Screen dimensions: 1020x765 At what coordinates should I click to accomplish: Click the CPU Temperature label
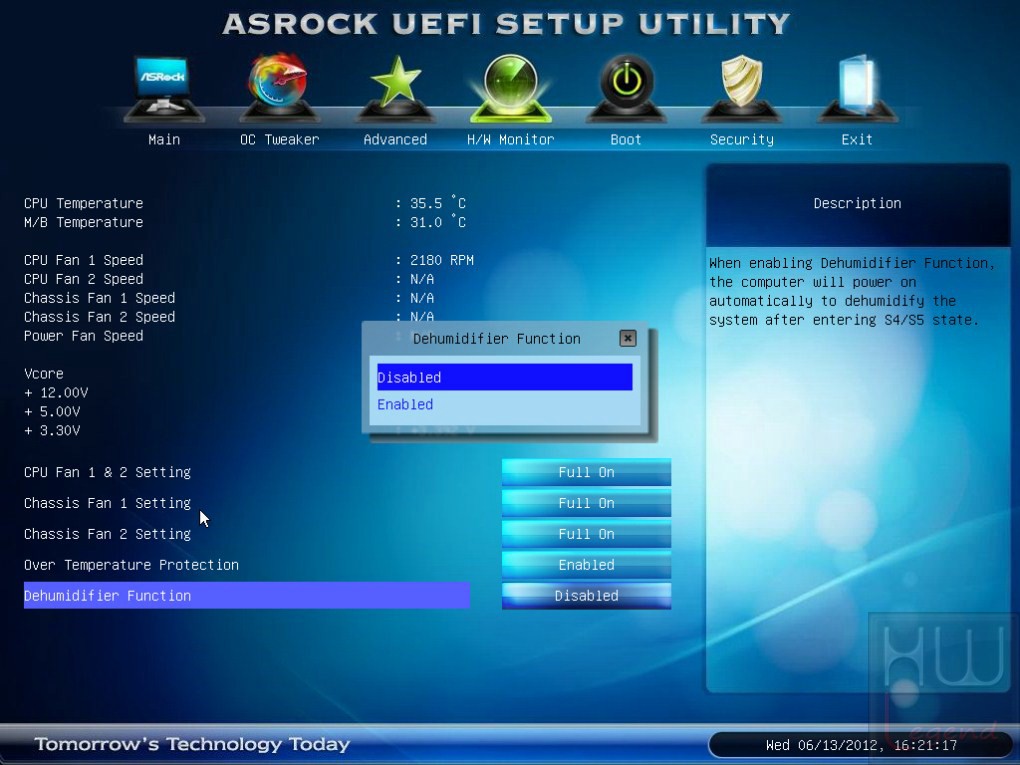click(83, 203)
